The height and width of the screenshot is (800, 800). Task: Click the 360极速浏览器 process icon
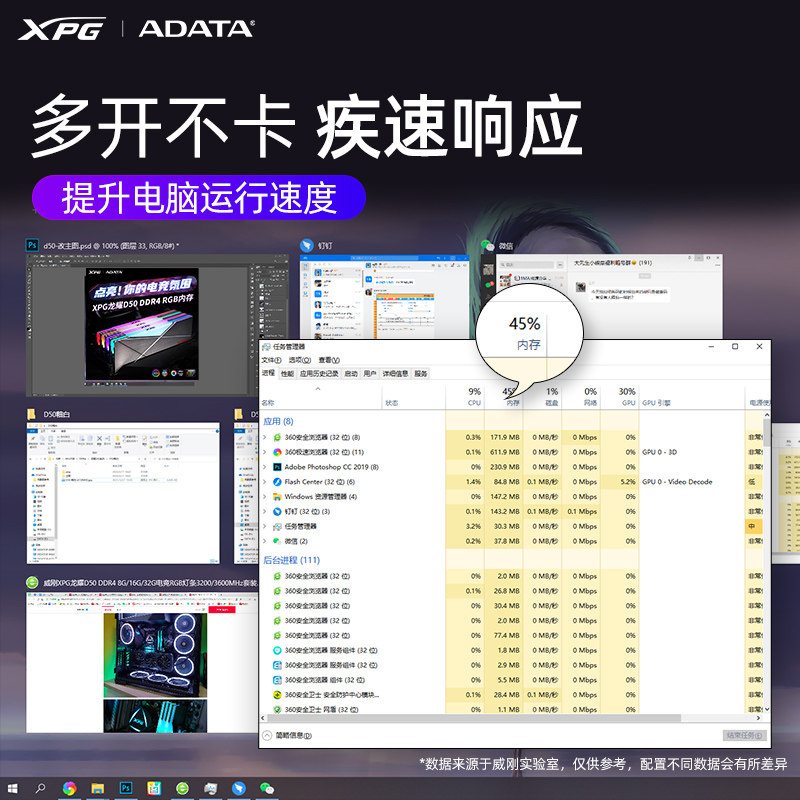coord(277,452)
